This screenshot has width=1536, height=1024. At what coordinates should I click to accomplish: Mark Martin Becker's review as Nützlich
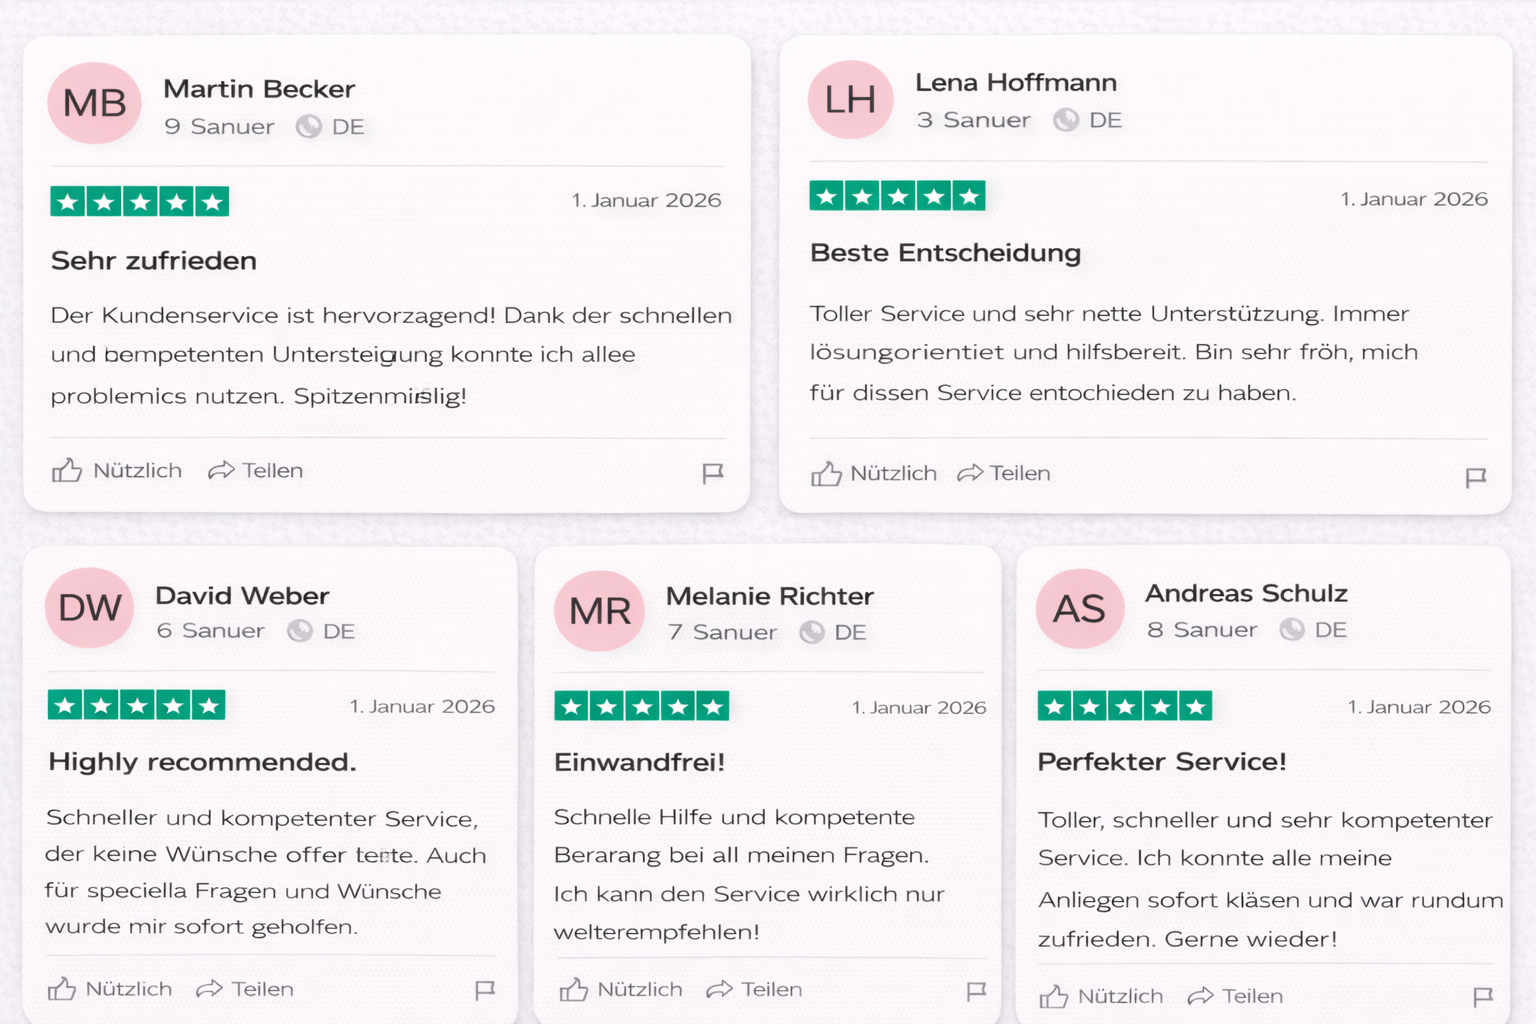117,471
